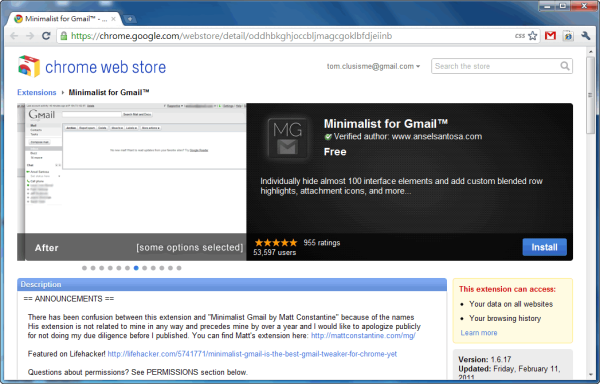600x384 pixels.
Task: Click the 955 ratings text
Action: pyautogui.click(x=322, y=242)
